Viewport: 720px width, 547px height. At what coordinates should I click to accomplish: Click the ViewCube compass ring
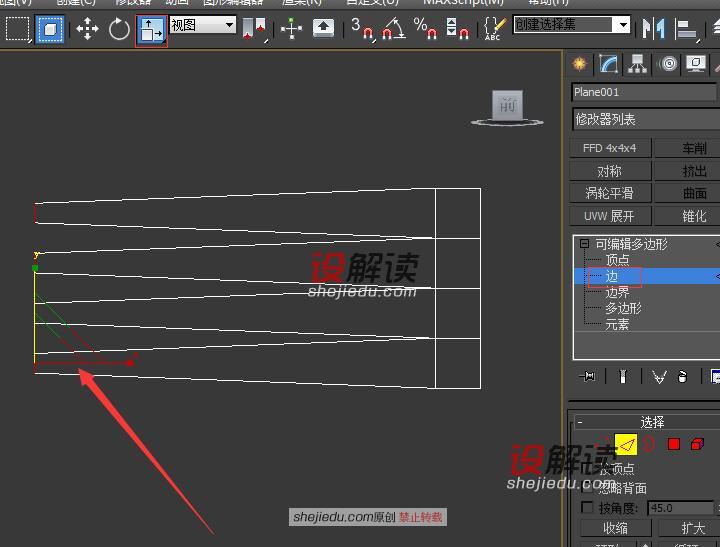click(507, 123)
